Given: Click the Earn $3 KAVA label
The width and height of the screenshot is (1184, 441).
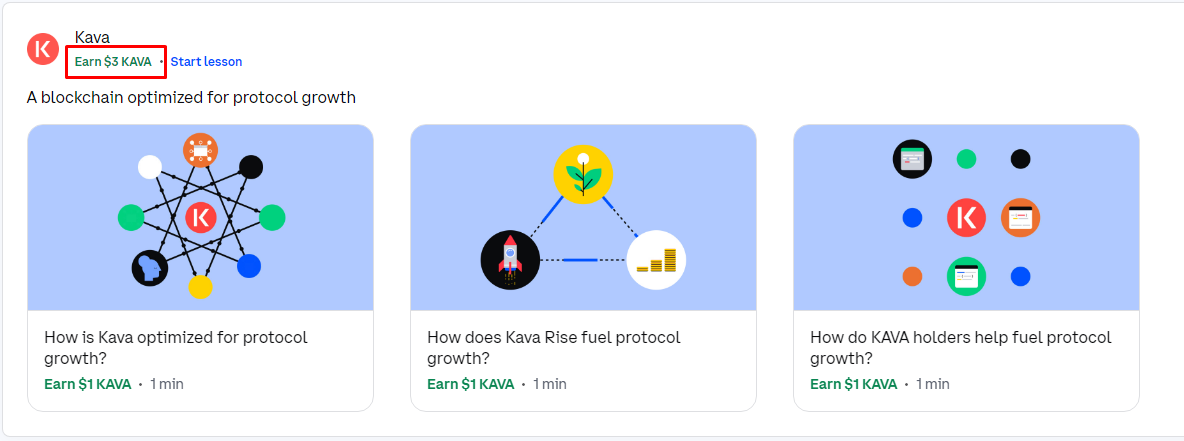Looking at the screenshot, I should tap(113, 62).
